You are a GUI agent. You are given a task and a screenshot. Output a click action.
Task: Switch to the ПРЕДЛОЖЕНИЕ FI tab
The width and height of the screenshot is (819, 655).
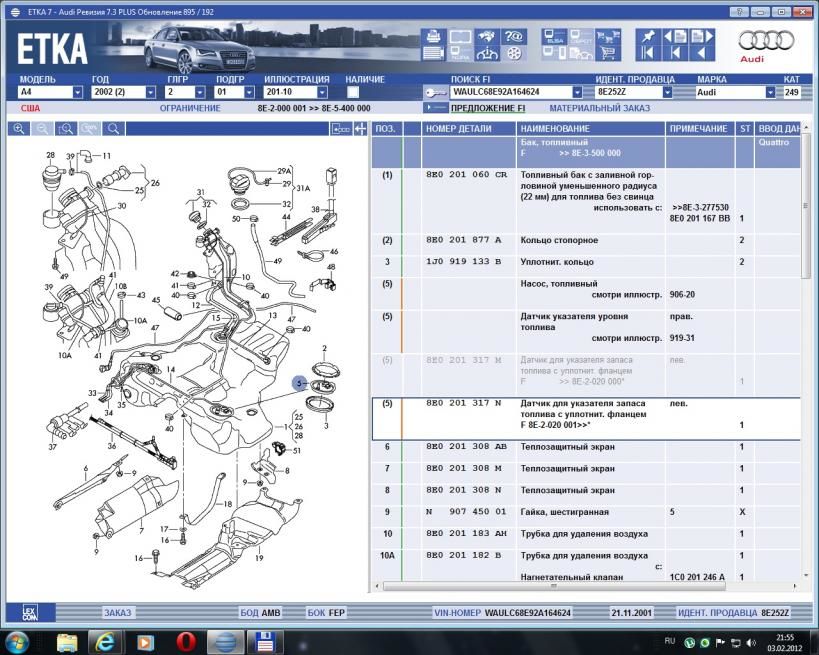click(x=487, y=108)
